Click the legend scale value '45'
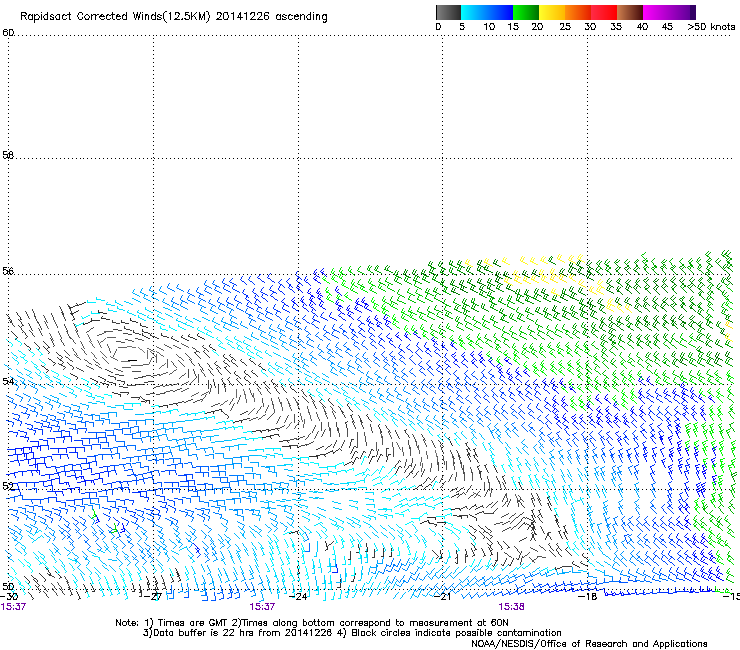Image resolution: width=740 pixels, height=650 pixels. pos(667,27)
